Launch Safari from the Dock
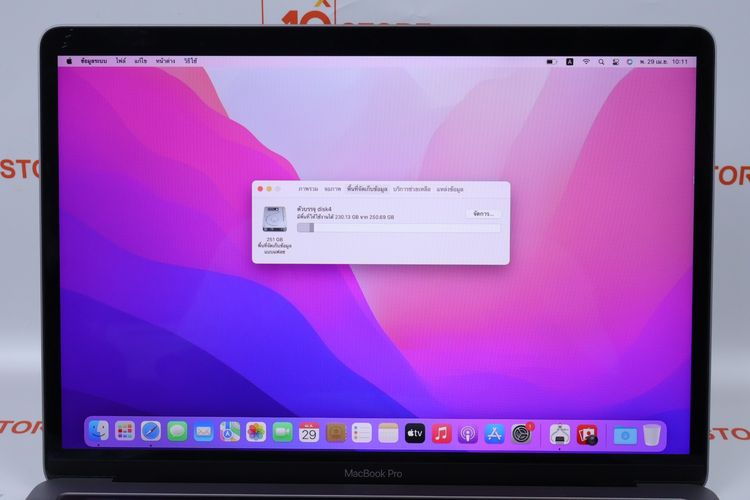Viewport: 750px width, 500px height. point(151,432)
